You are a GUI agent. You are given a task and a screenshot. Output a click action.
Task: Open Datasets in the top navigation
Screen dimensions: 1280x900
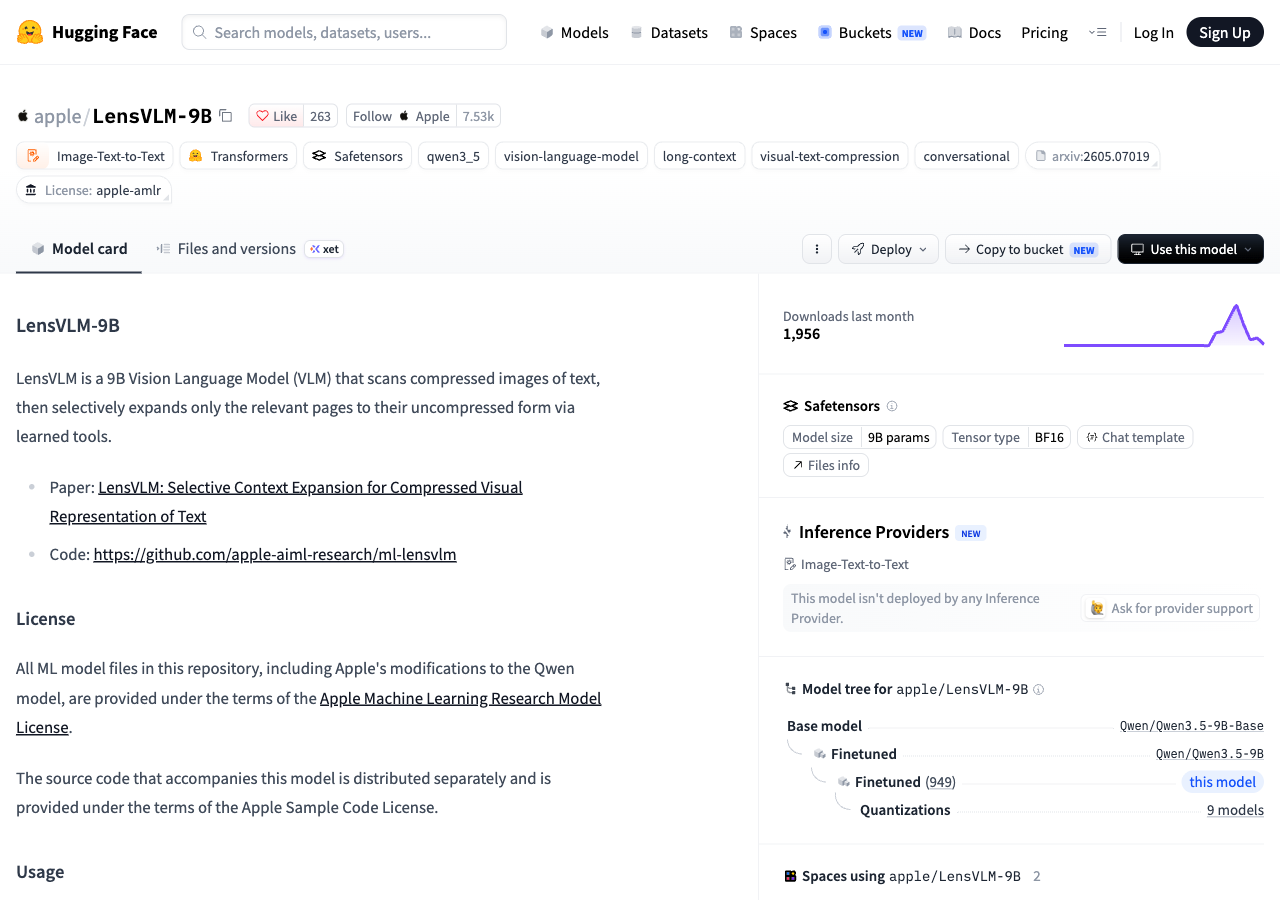pos(668,32)
